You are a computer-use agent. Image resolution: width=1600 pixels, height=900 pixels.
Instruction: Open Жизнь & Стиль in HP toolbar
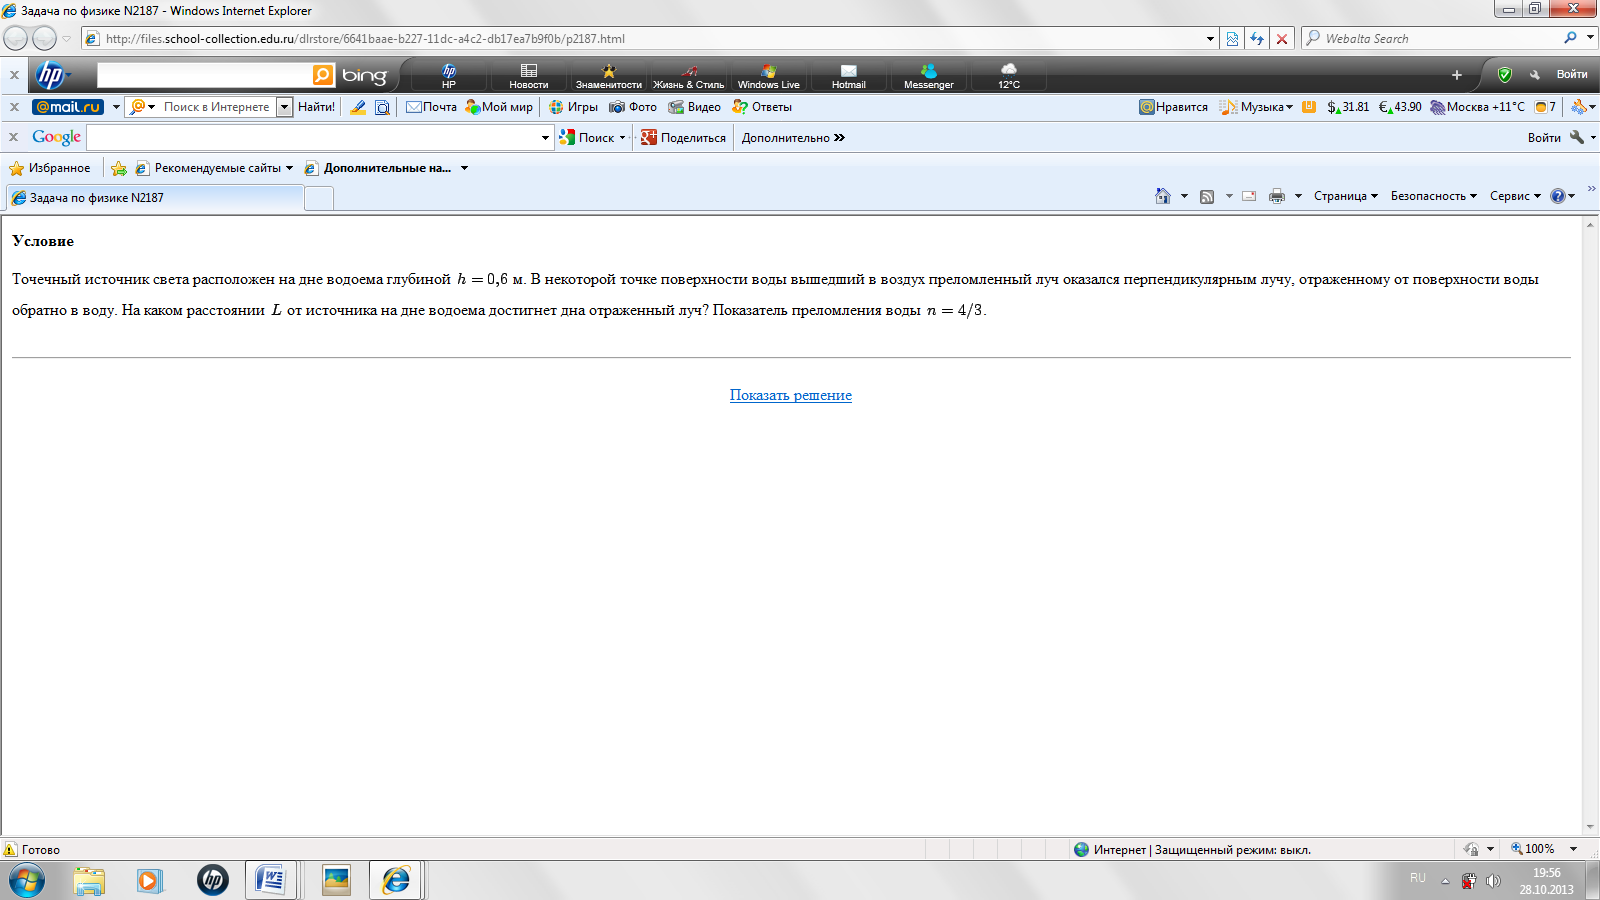pyautogui.click(x=689, y=75)
